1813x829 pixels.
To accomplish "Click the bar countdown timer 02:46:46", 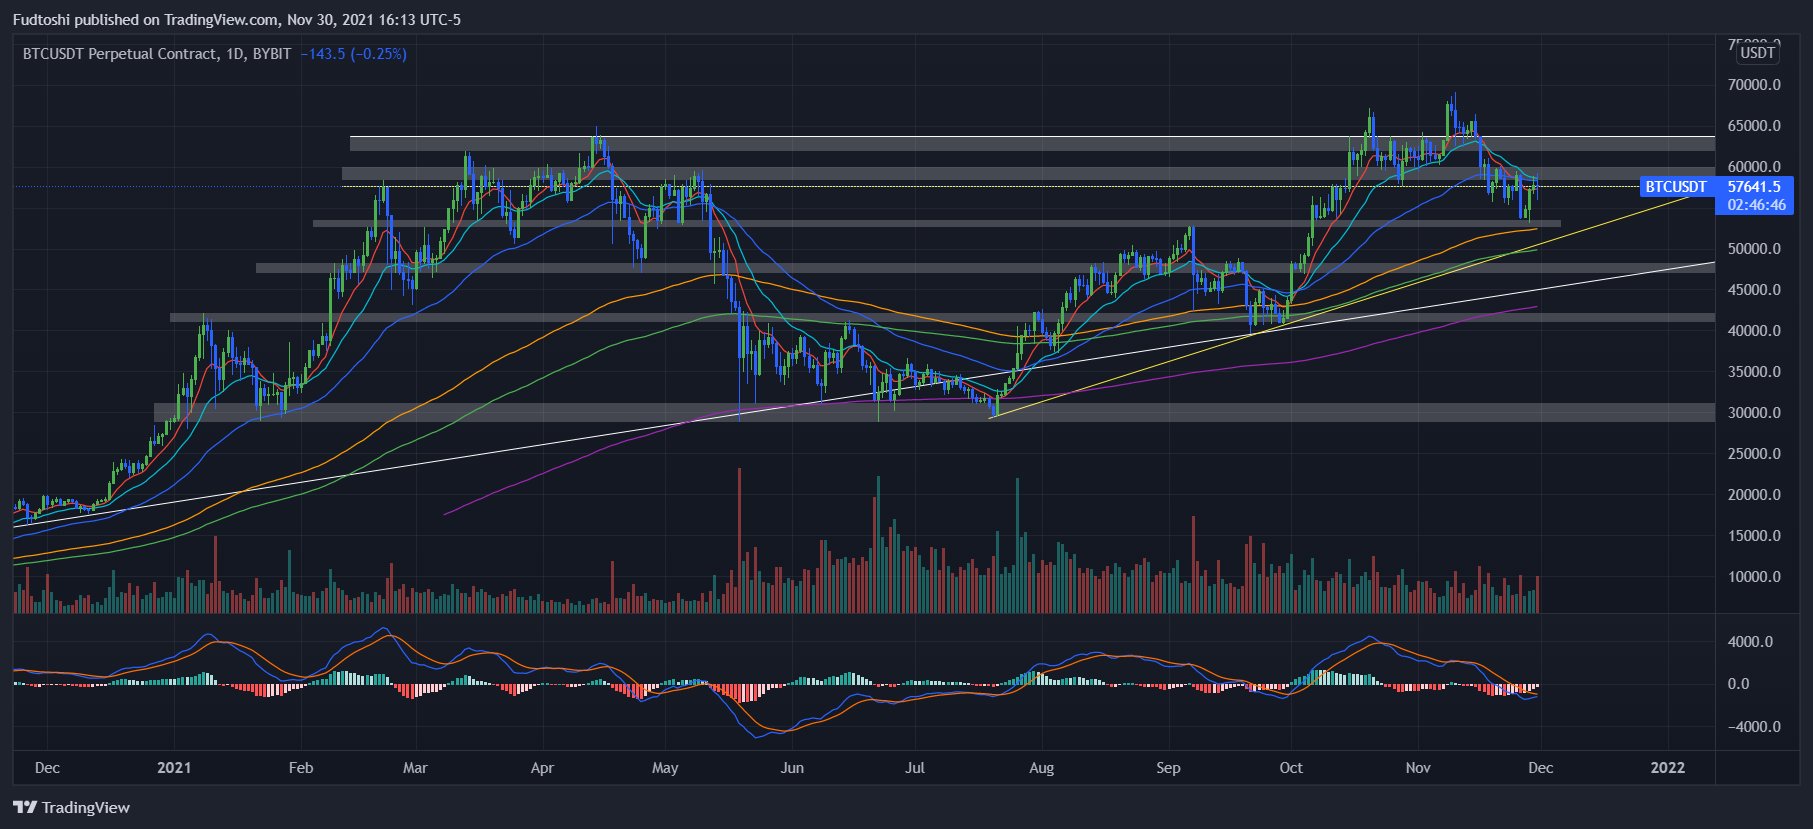I will click(x=1757, y=205).
